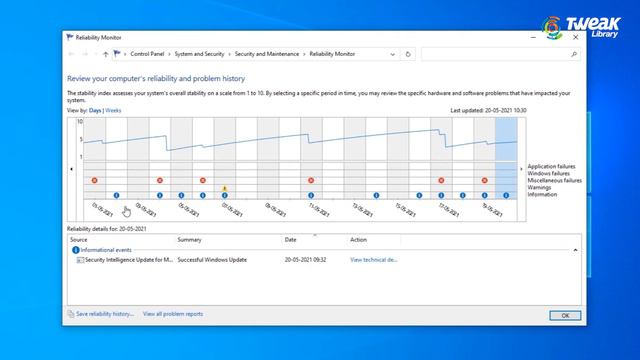The image size is (640, 360).
Task: Click the blue information icon for 07-05-2021
Action: (224, 196)
